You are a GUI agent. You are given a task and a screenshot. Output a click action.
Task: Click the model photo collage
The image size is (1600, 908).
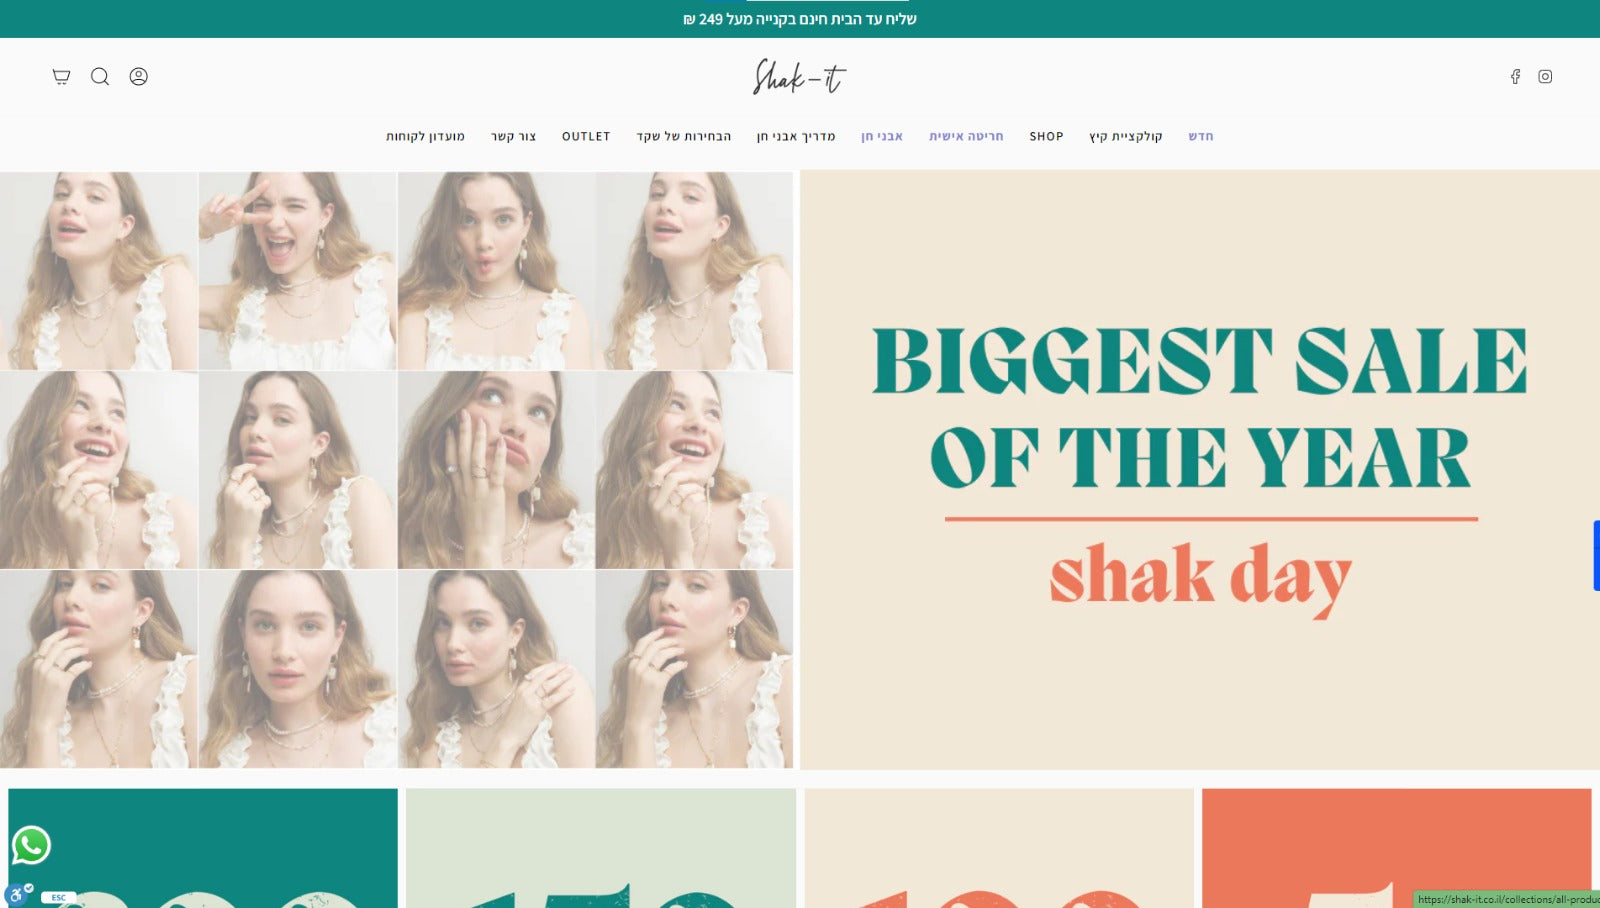tap(396, 470)
